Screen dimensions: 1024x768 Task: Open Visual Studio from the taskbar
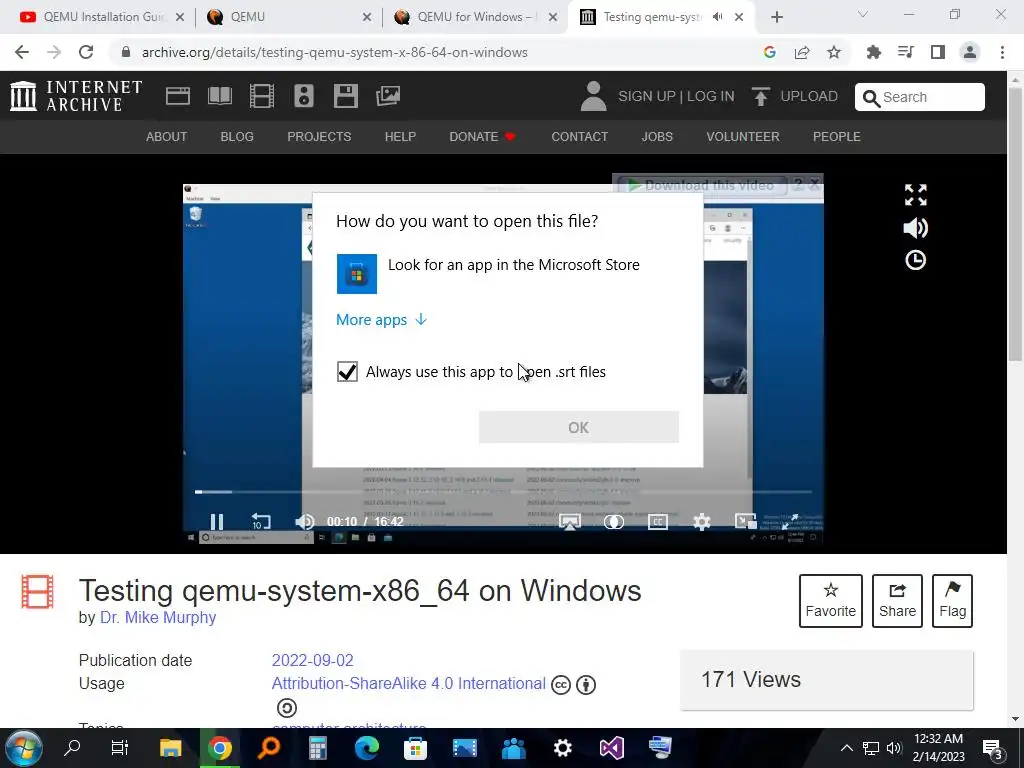coord(611,748)
